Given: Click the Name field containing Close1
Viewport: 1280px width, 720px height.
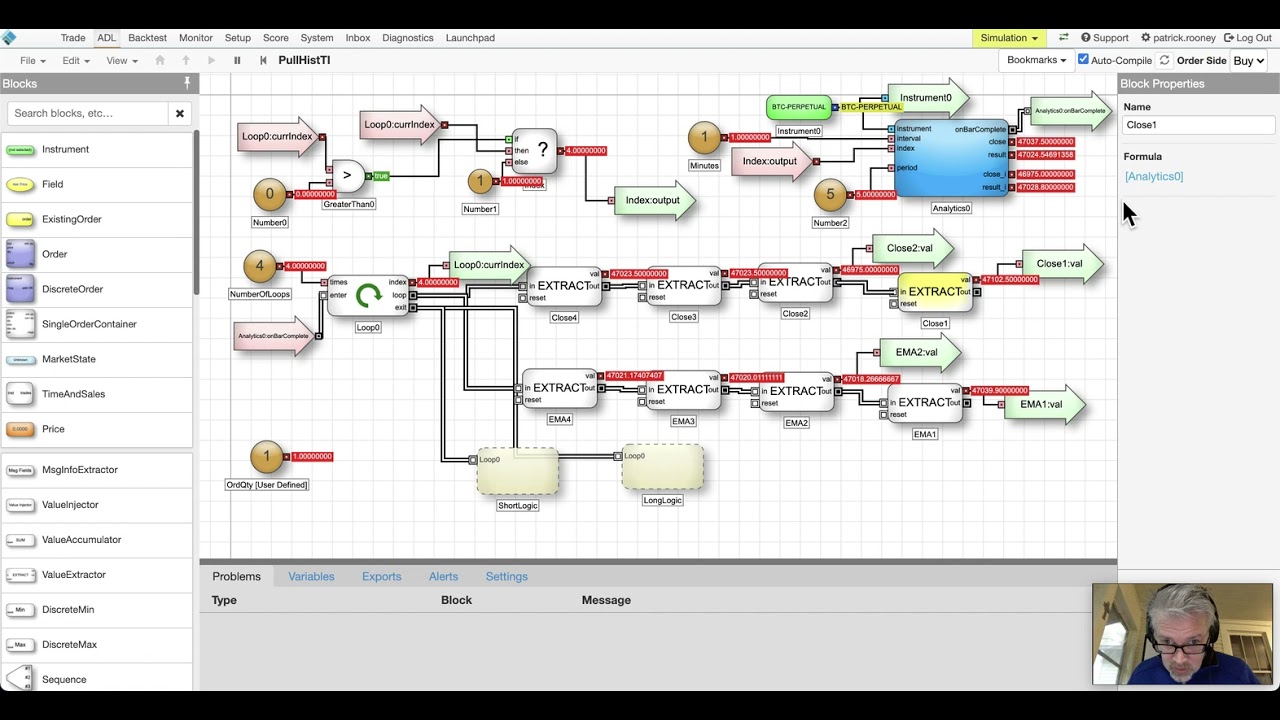Looking at the screenshot, I should point(1198,125).
